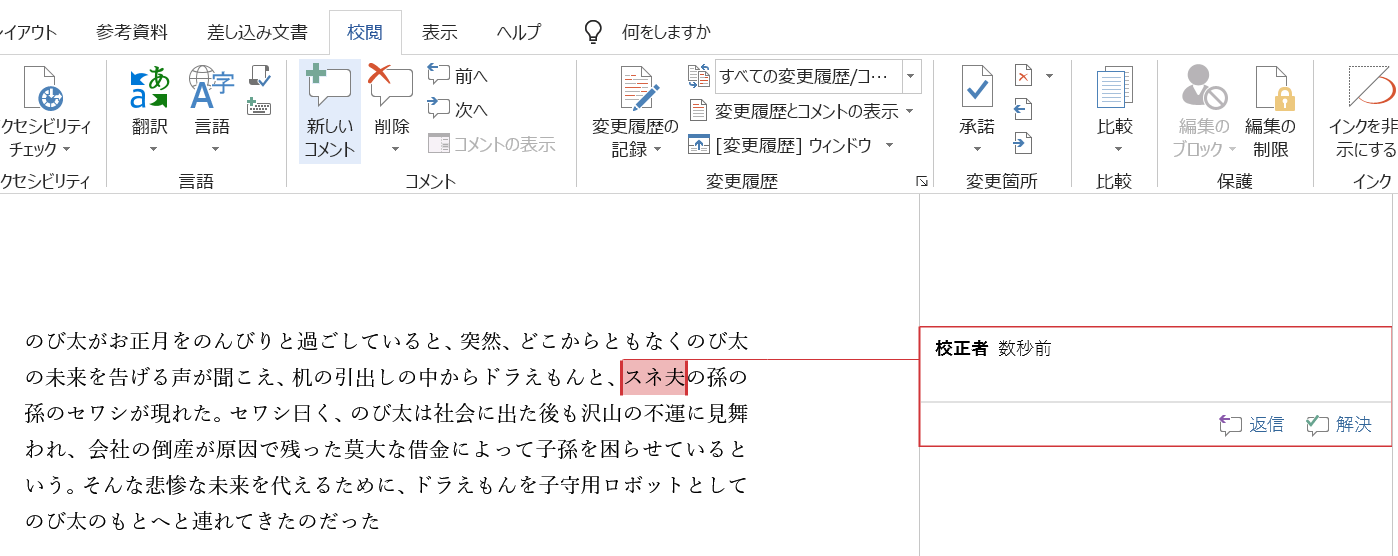Expand the 翻訳 dropdown arrow
Image resolution: width=1398 pixels, height=556 pixels.
tap(153, 150)
